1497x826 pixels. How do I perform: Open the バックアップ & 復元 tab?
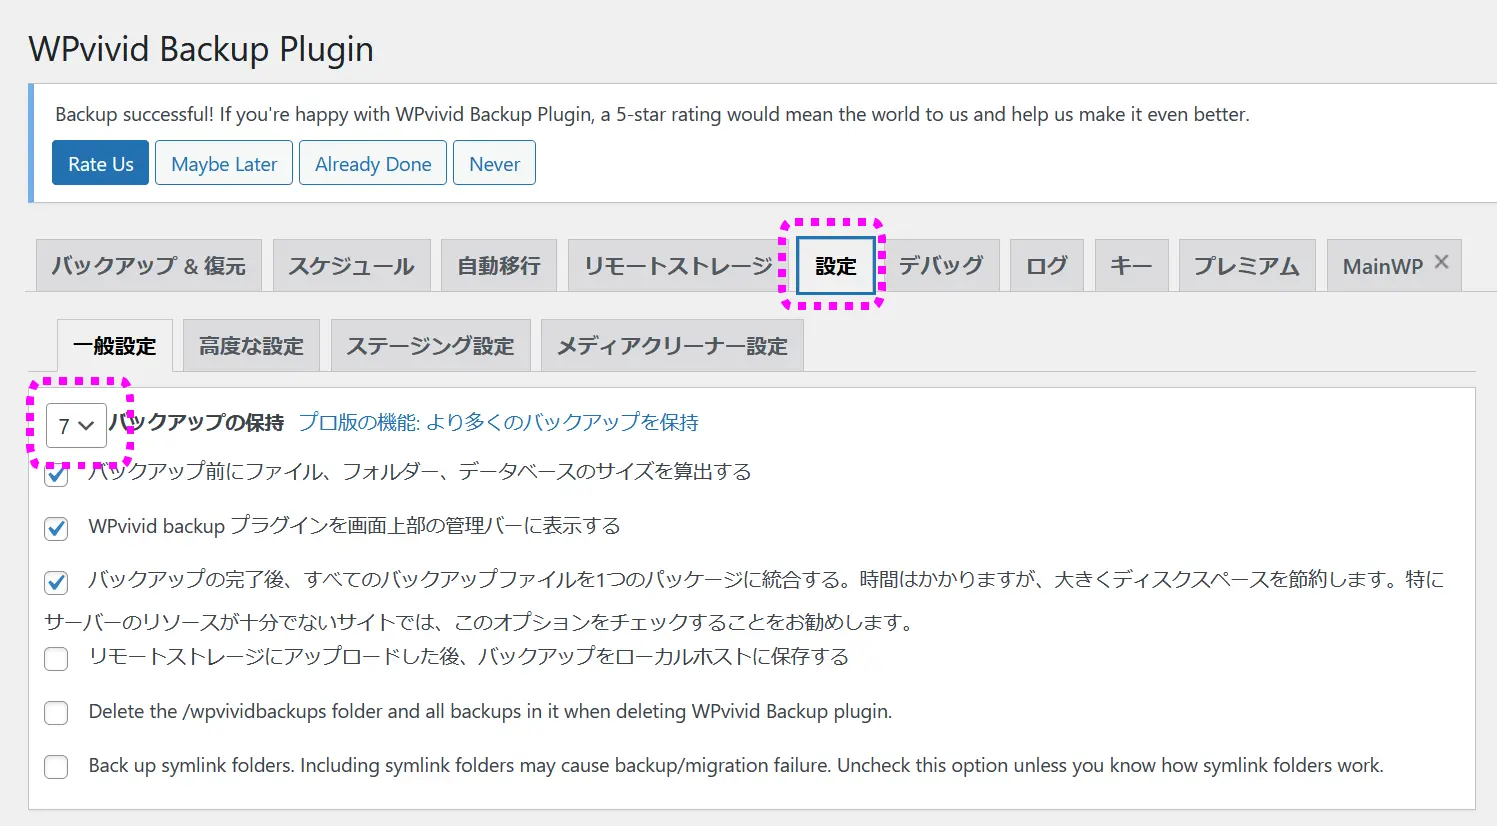(148, 266)
